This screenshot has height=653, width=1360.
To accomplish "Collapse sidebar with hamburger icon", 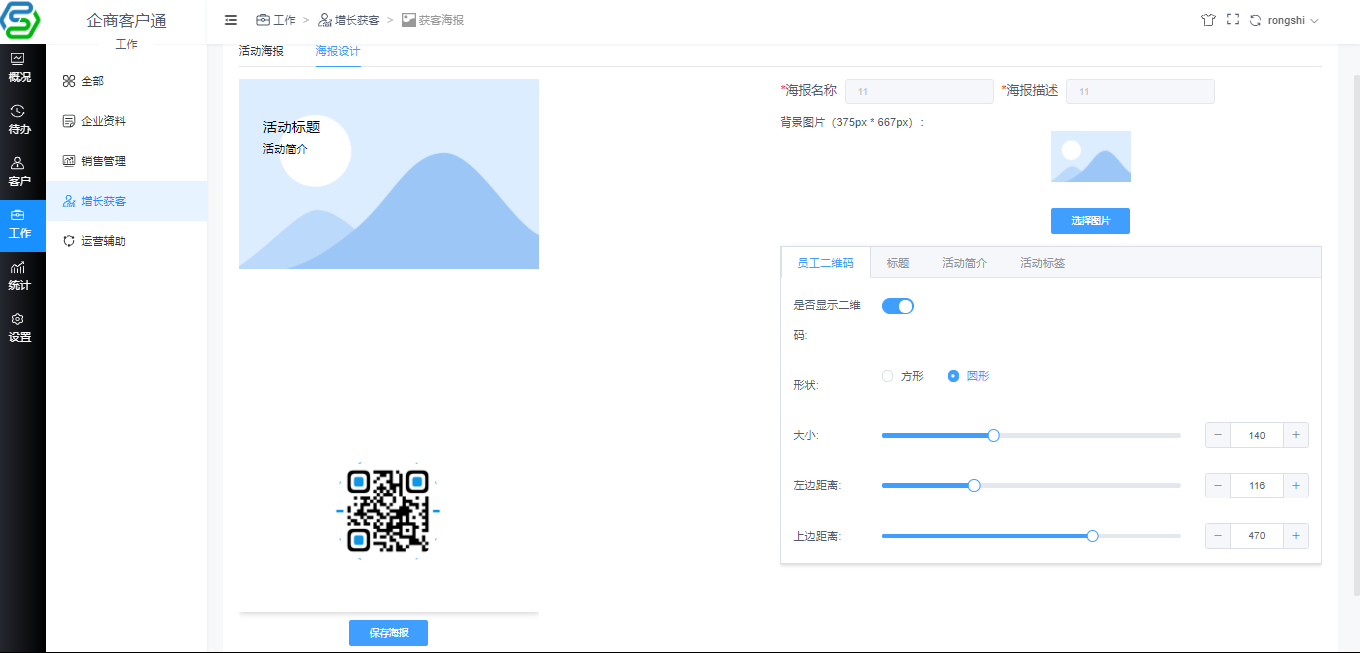I will [231, 20].
